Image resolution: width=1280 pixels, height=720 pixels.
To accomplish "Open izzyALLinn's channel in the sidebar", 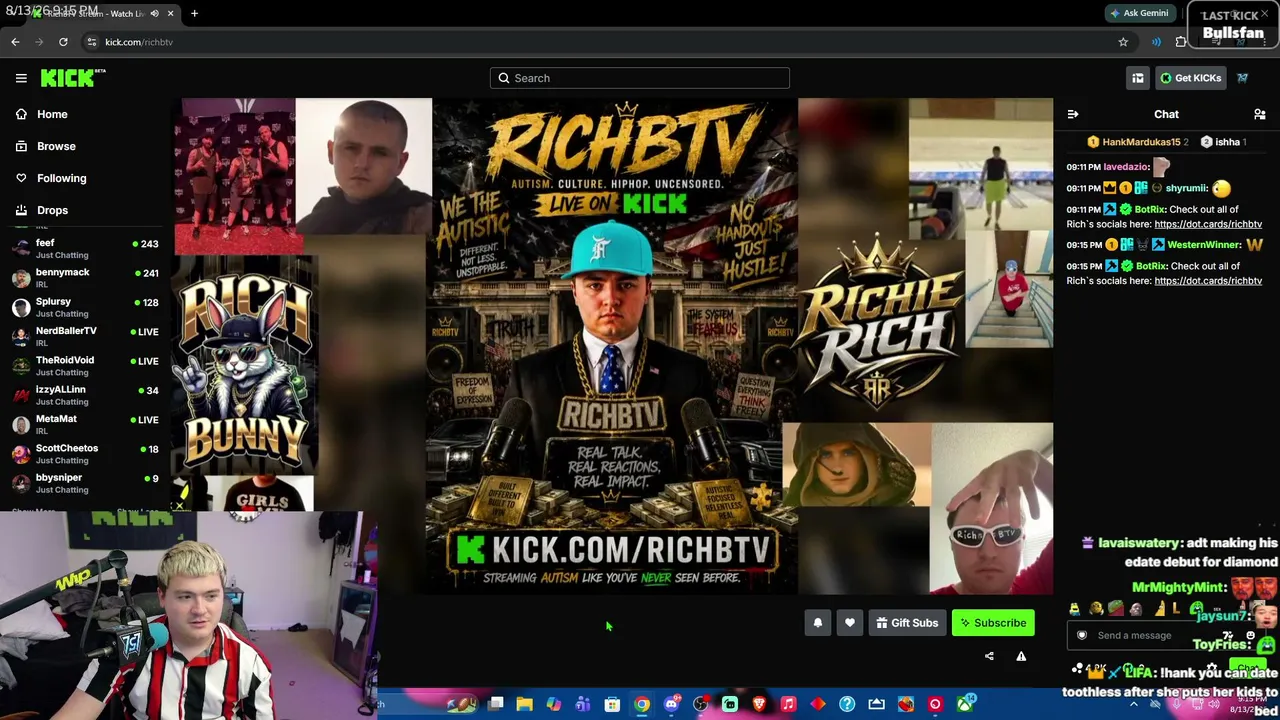I will point(86,395).
